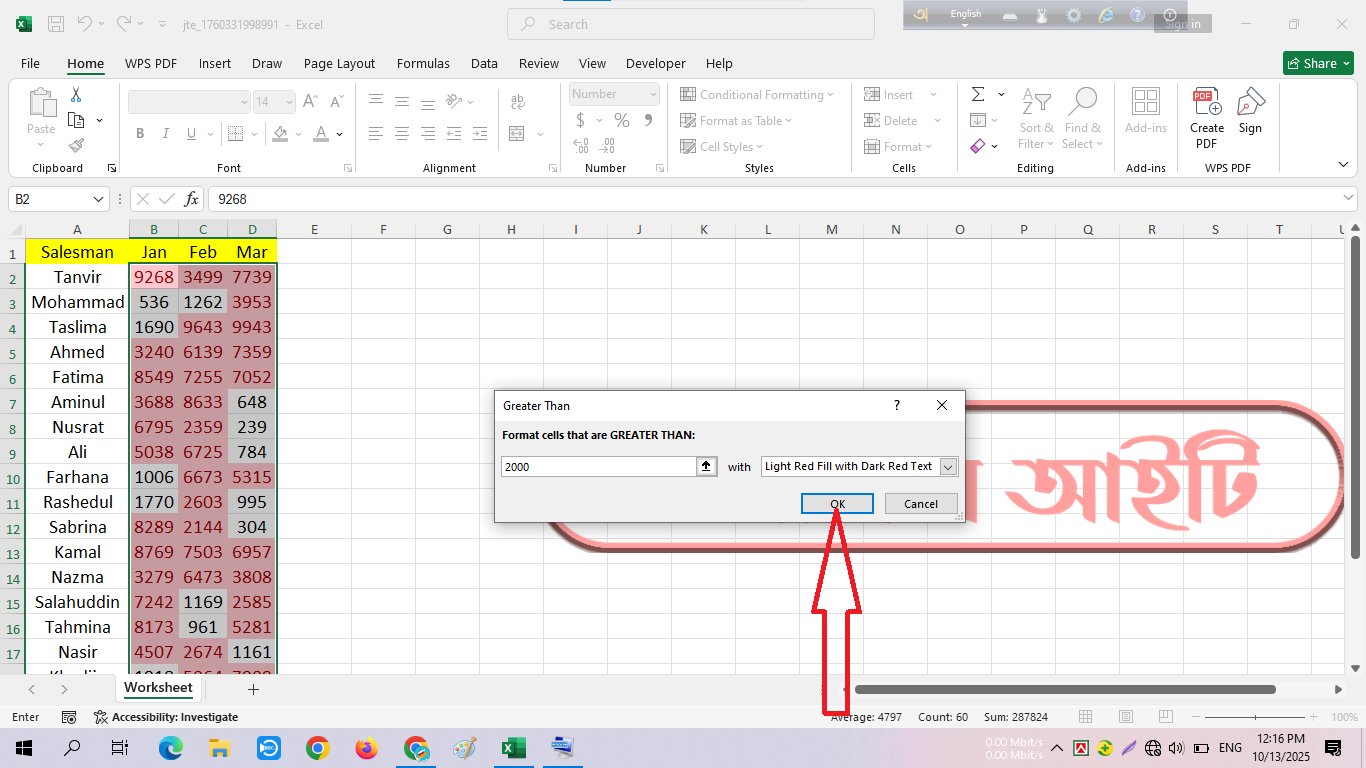Click the range selector icon beside 2000
1366x768 pixels.
[x=707, y=466]
